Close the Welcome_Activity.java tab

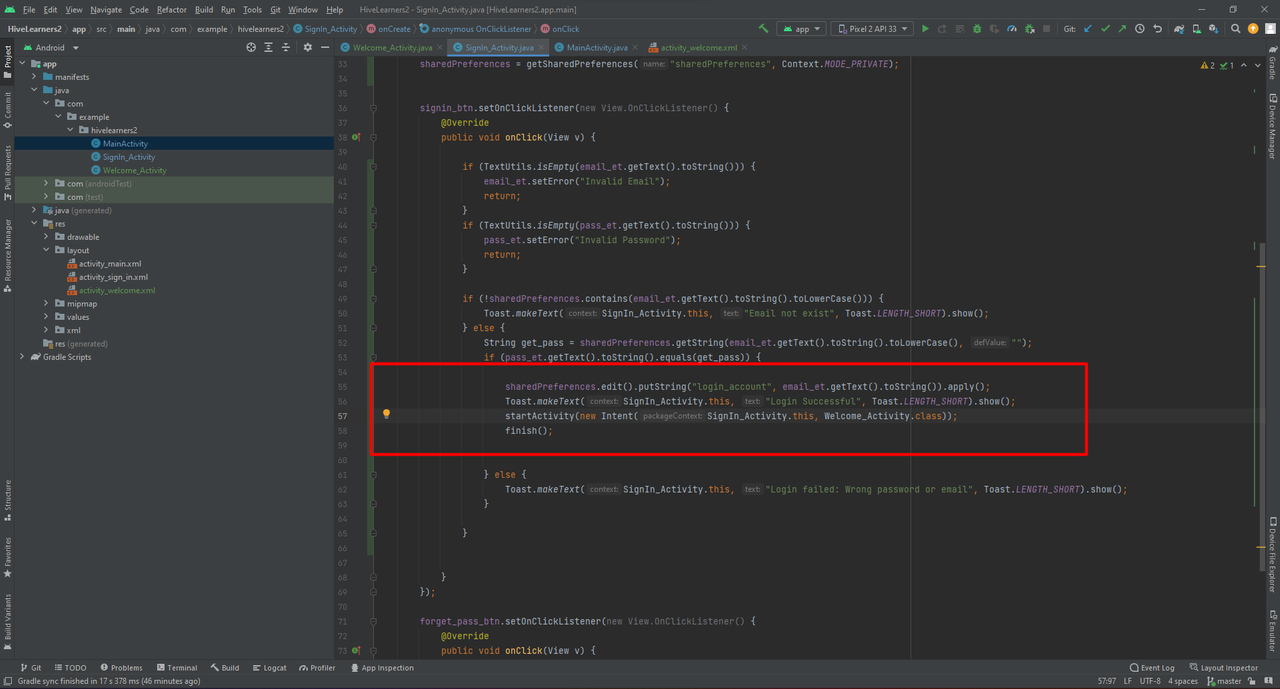coord(441,48)
